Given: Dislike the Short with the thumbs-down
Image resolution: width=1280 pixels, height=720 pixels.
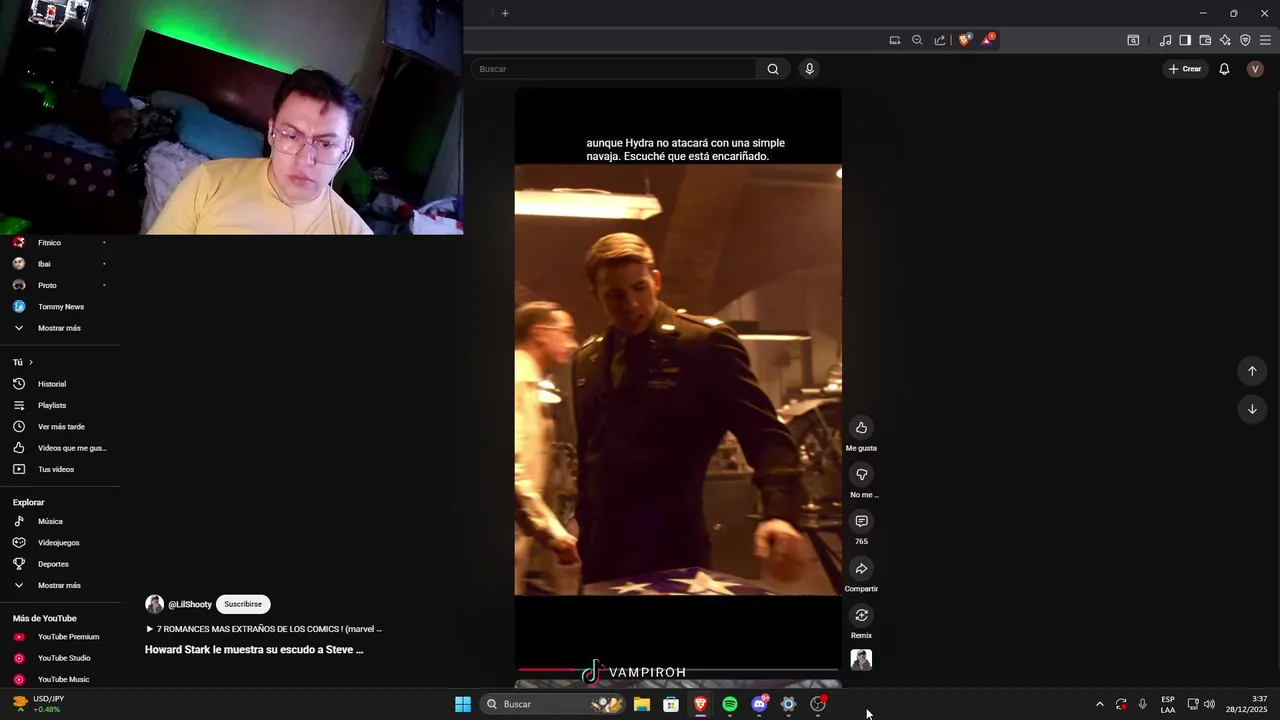Looking at the screenshot, I should coord(861,474).
